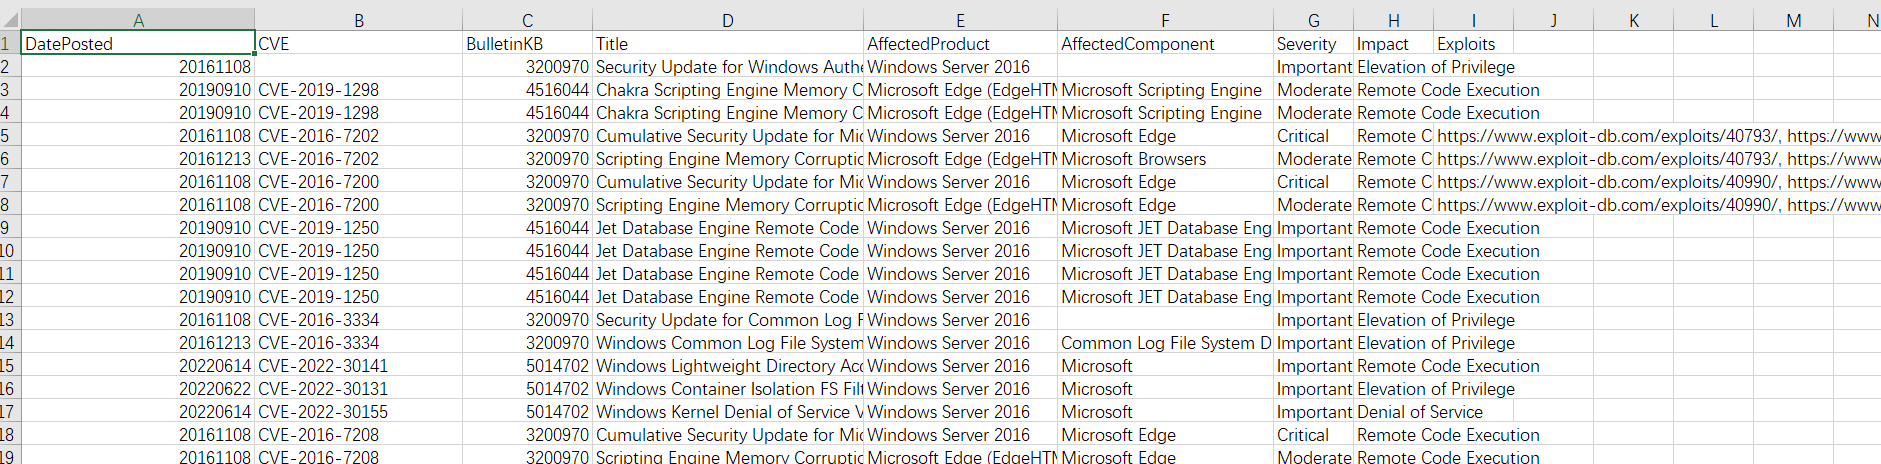Select row 12 header

(8, 297)
